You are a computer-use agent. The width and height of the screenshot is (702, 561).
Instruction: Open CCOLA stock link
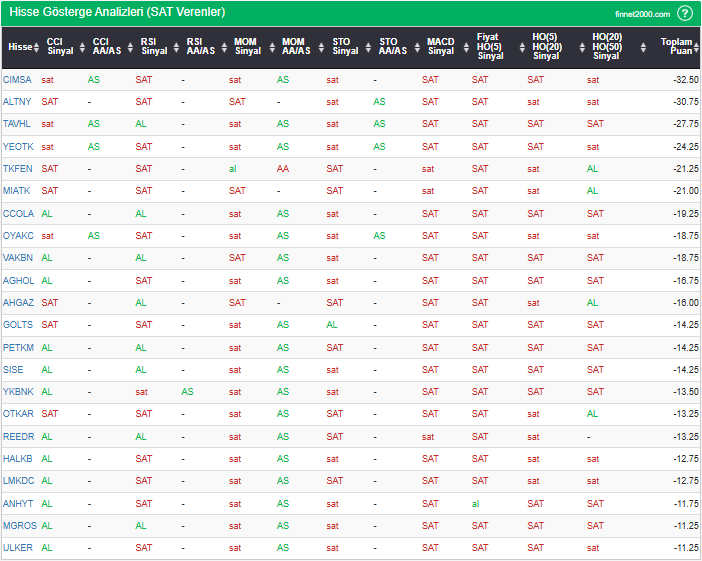[18, 214]
